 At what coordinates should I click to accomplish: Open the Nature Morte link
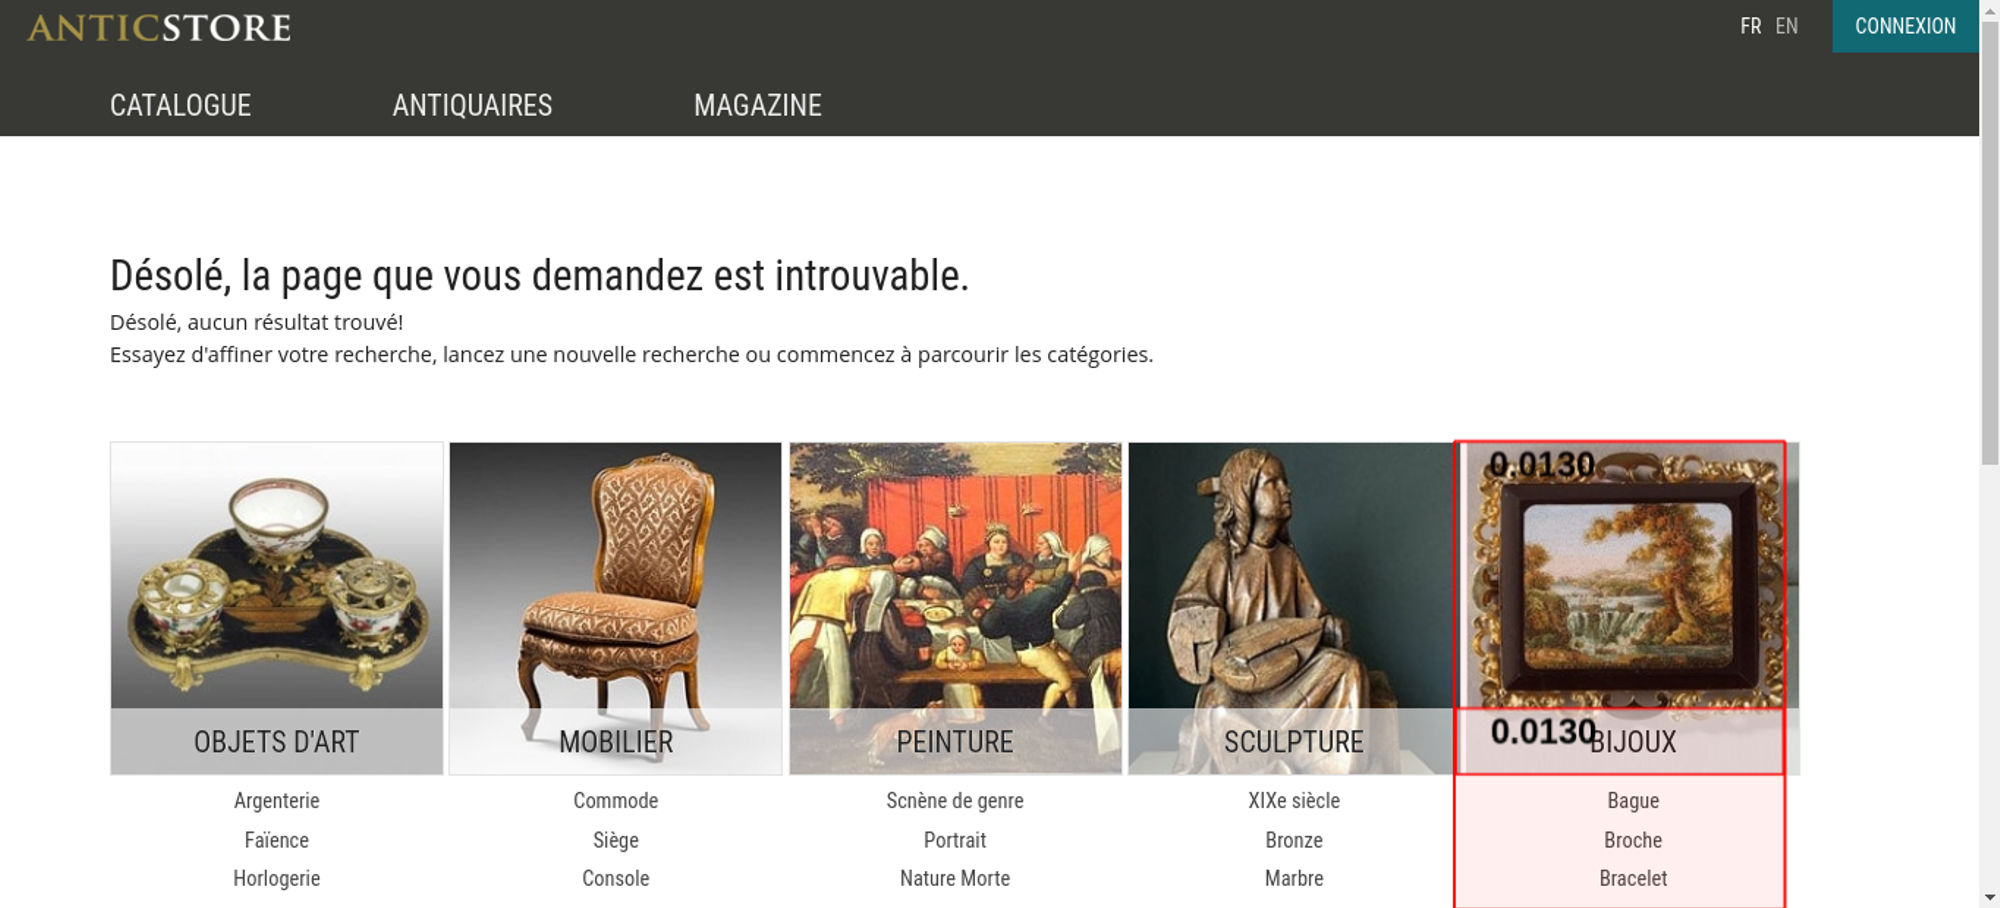tap(955, 878)
